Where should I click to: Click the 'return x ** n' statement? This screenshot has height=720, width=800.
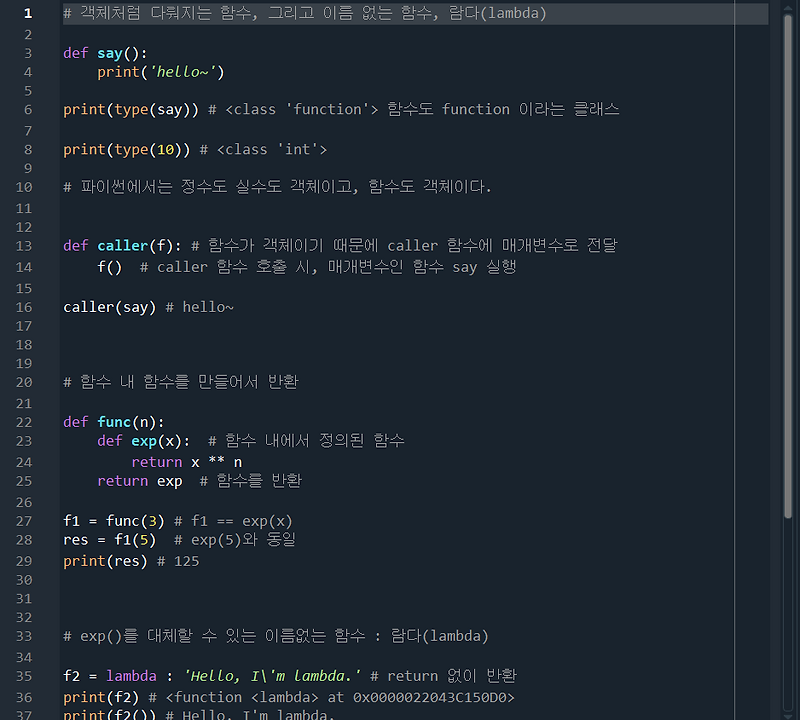tap(187, 462)
